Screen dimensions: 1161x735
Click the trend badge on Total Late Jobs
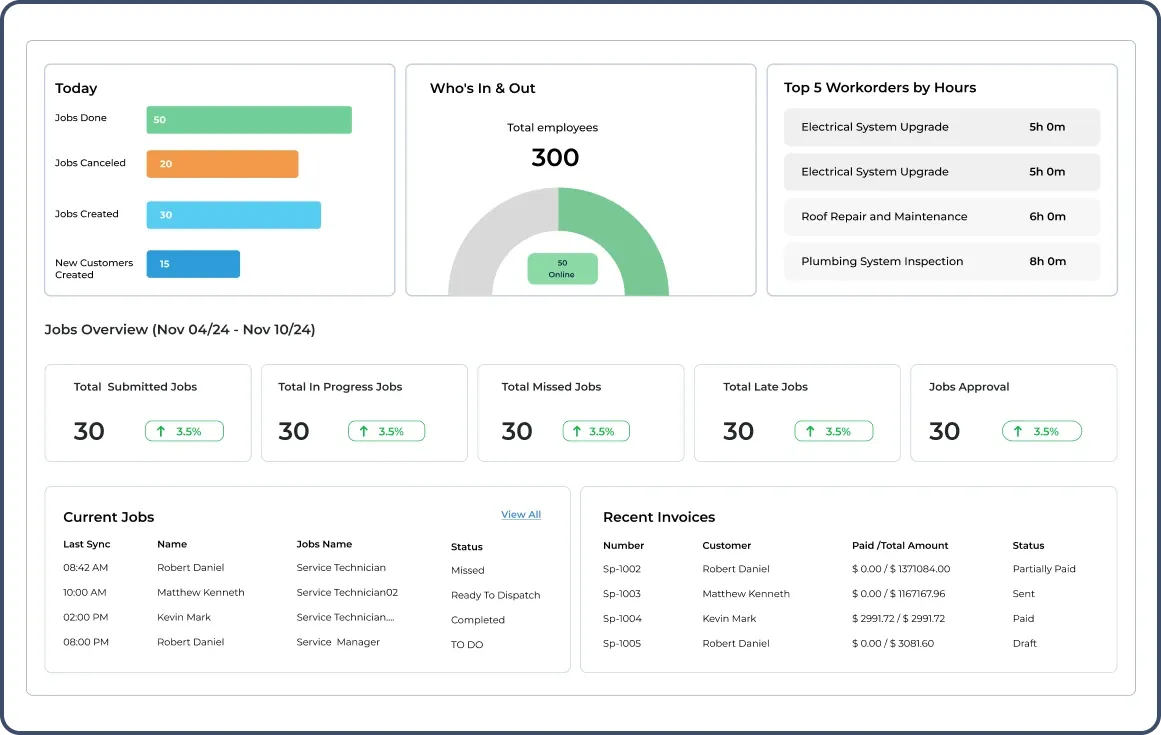(x=832, y=431)
